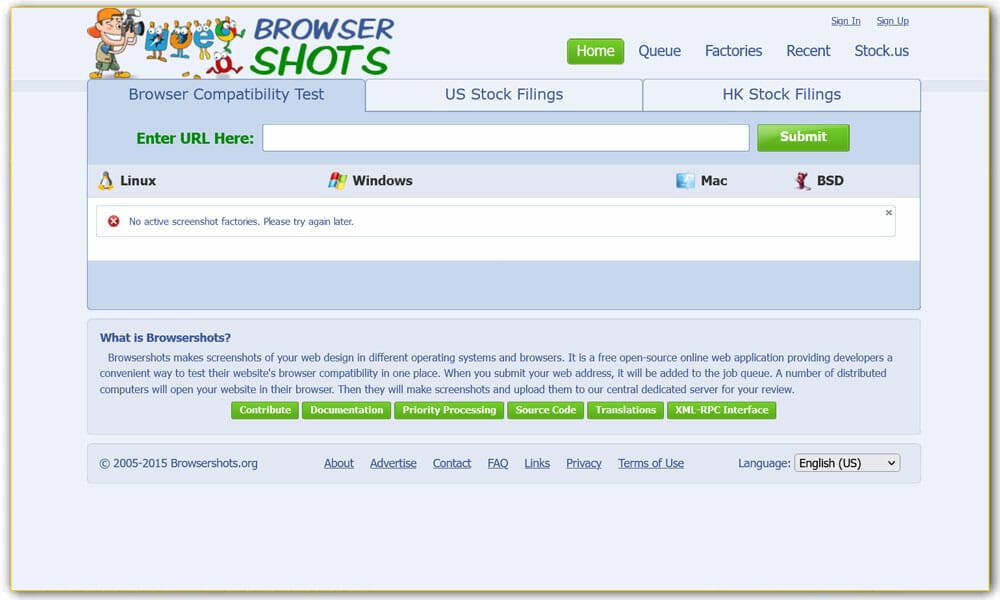Click inside the Enter URL field

[505, 137]
